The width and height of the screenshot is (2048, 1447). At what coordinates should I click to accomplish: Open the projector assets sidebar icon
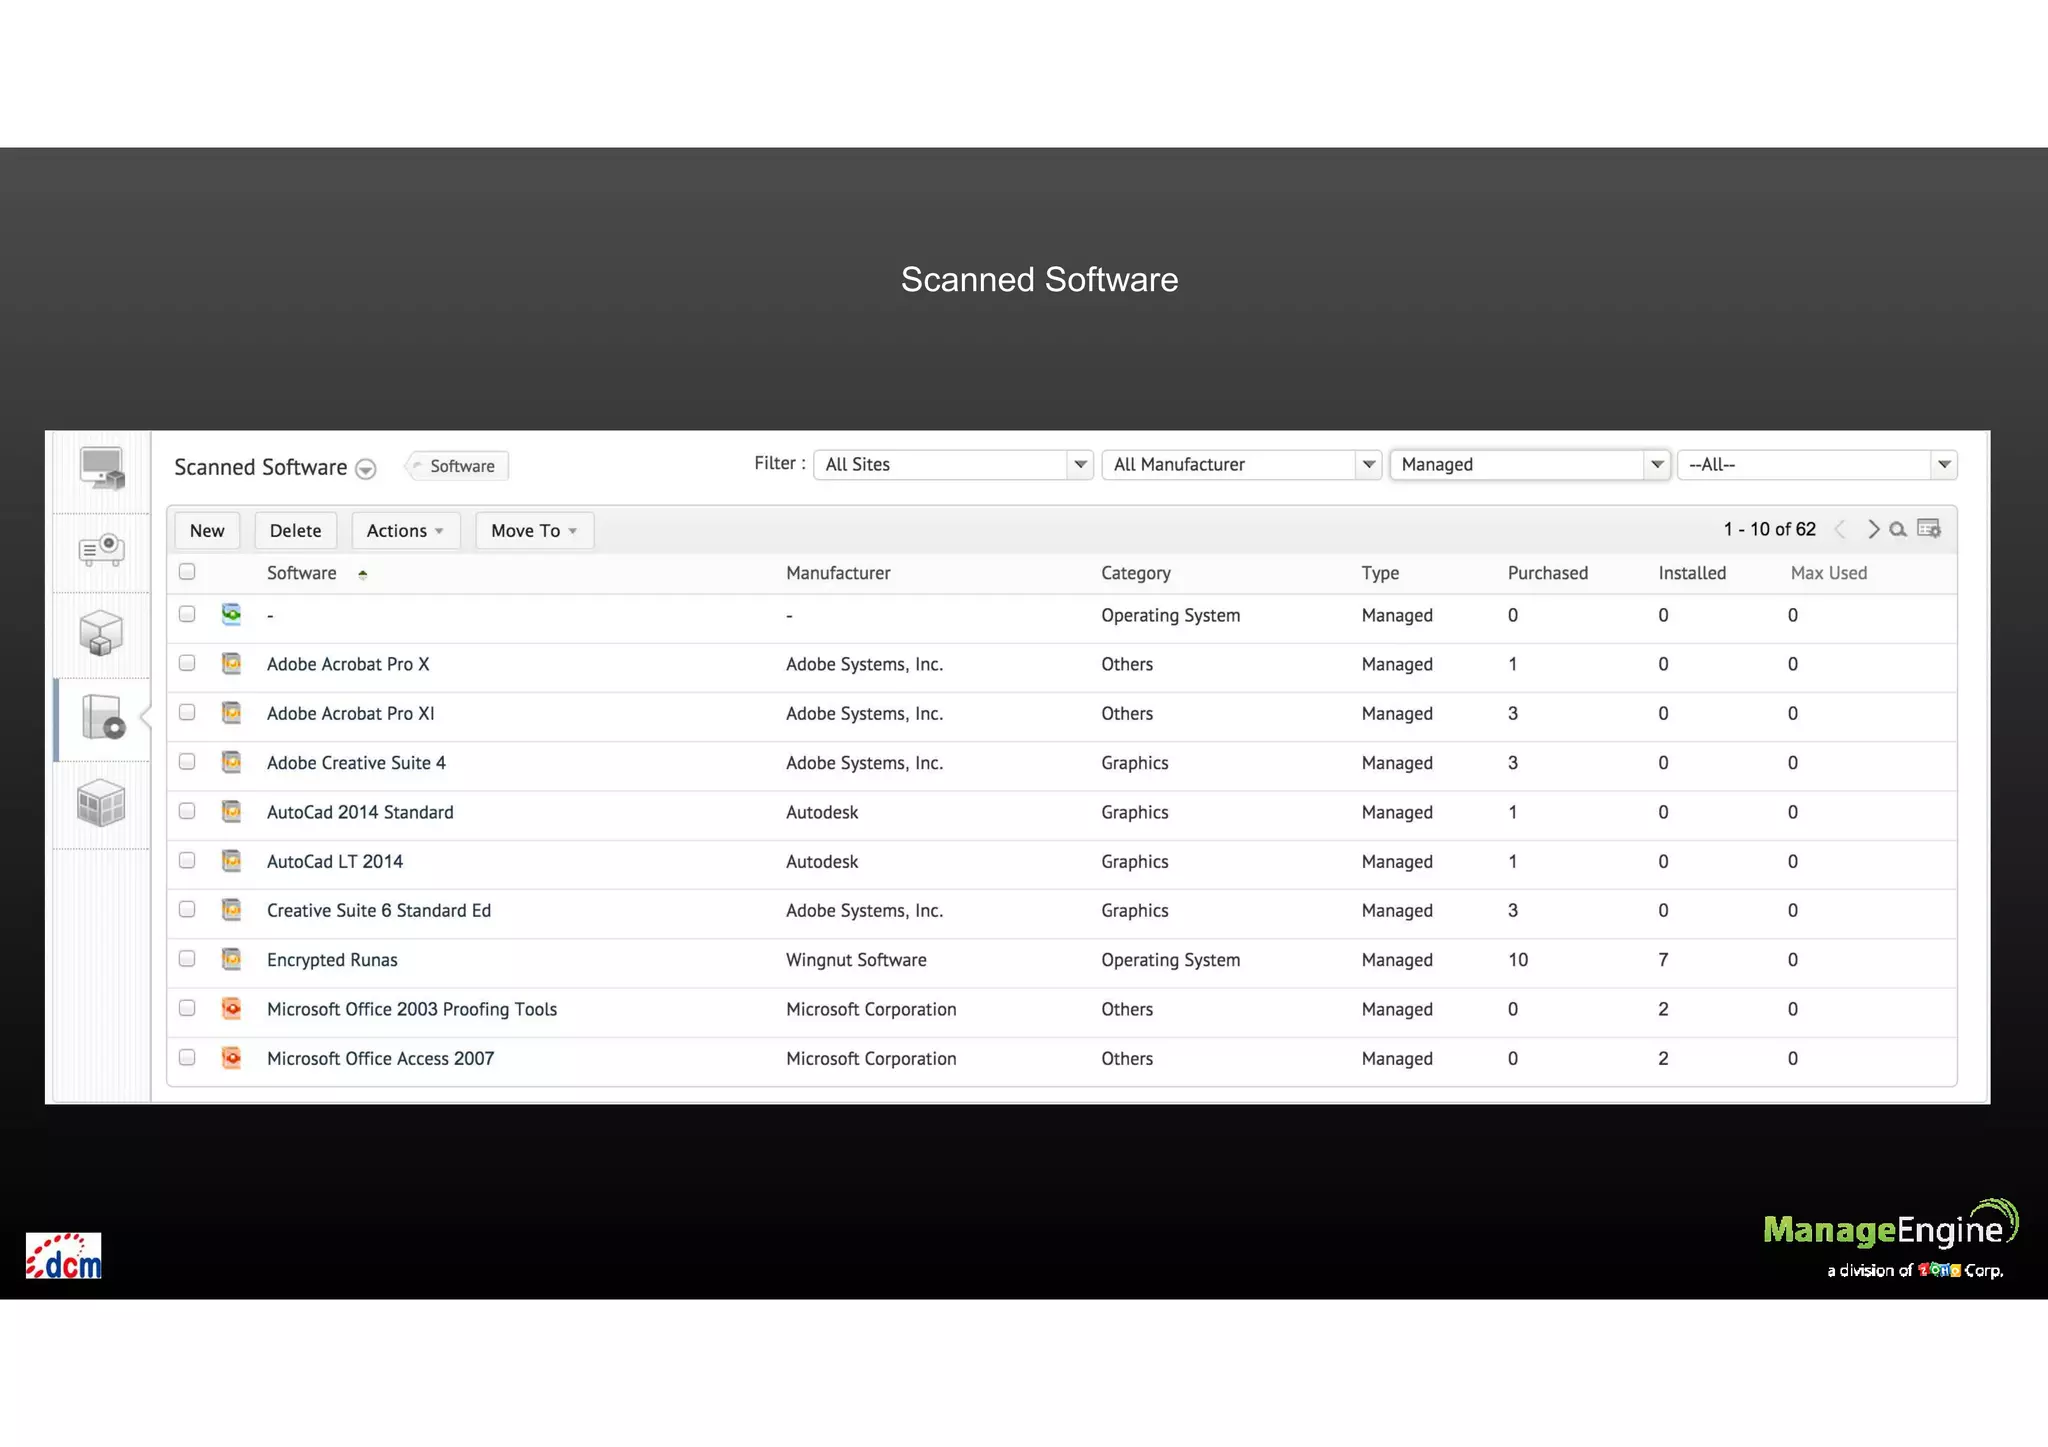click(x=102, y=550)
